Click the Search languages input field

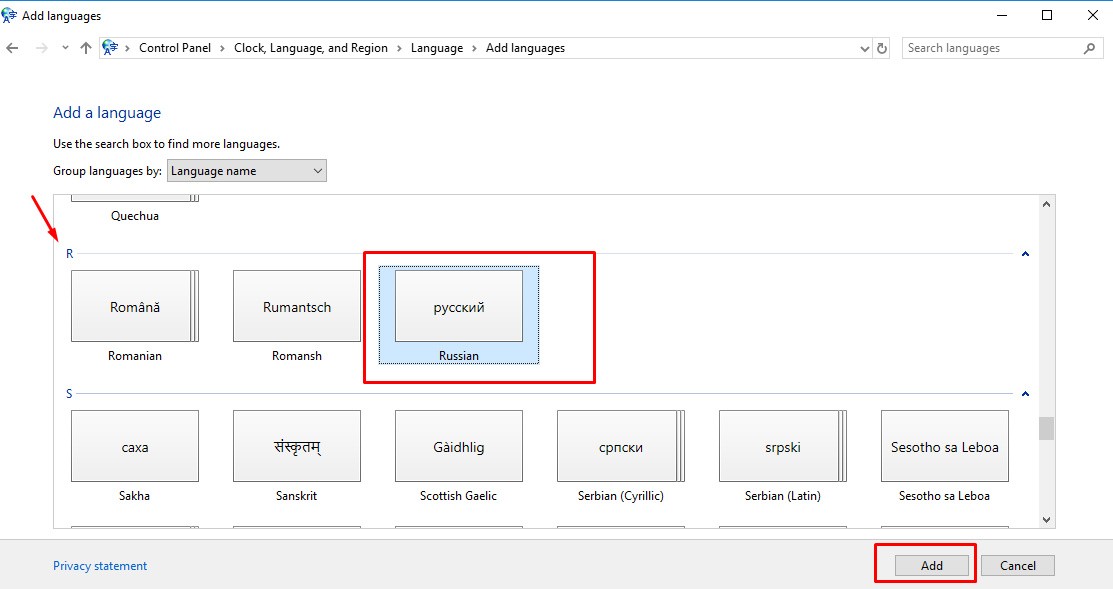(990, 48)
